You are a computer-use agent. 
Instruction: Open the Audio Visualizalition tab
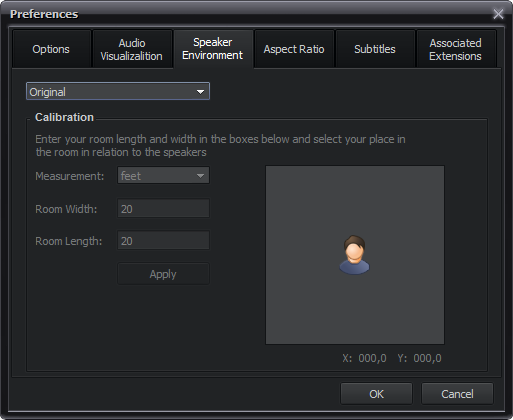[132, 49]
